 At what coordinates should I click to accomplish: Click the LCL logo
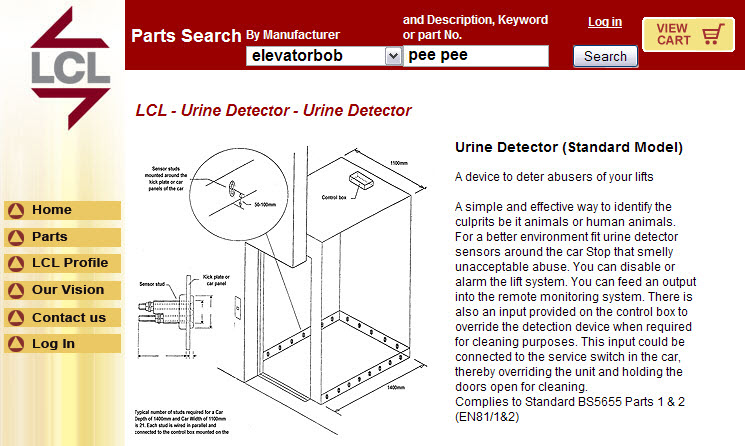point(70,68)
